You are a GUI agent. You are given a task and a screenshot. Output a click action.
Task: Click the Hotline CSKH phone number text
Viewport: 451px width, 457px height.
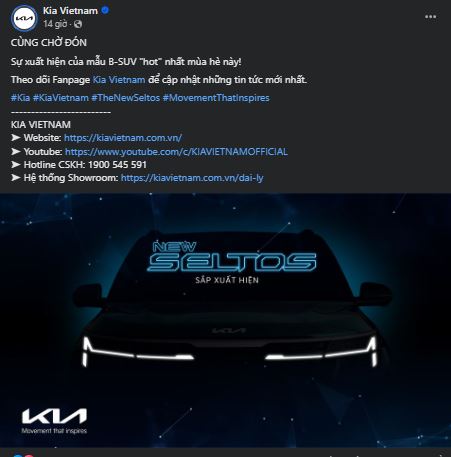117,165
